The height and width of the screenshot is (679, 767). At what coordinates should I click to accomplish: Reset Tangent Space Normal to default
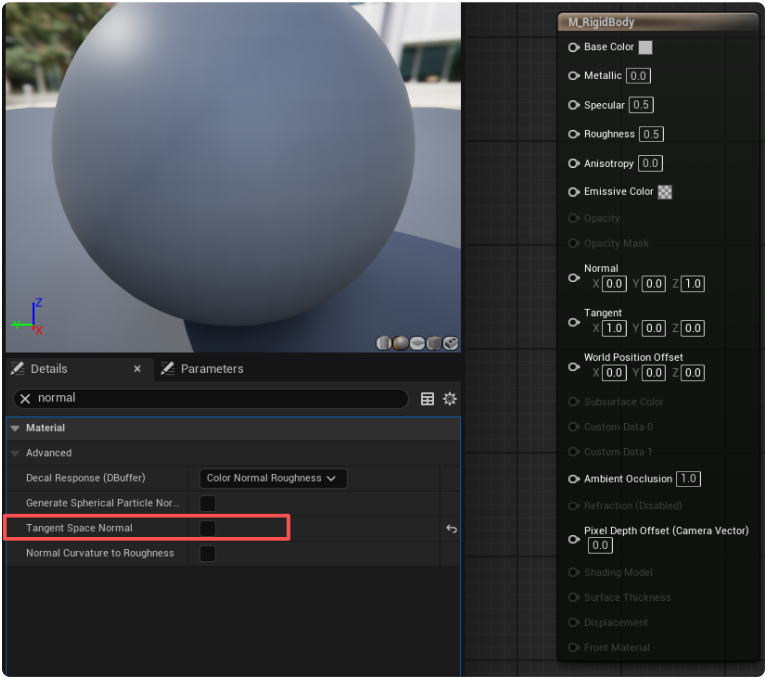click(451, 528)
